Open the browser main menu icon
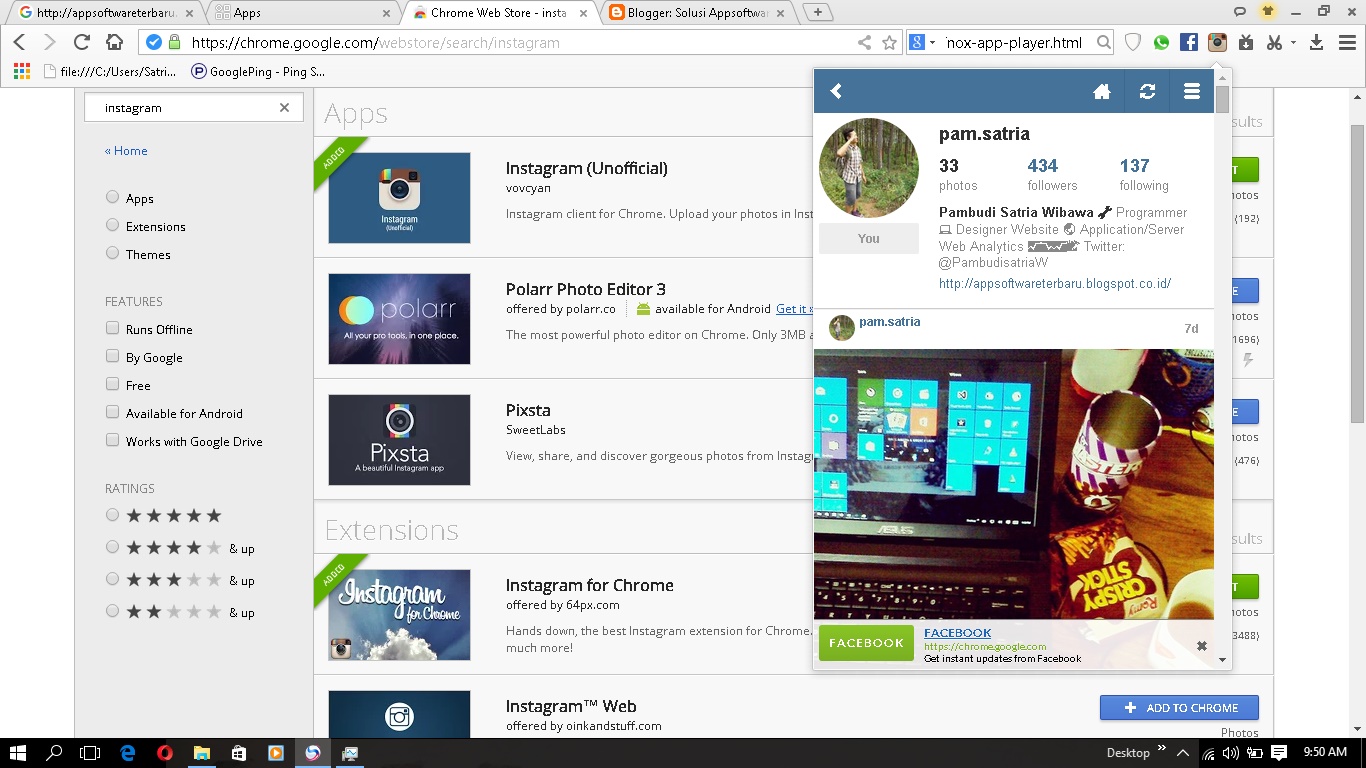 click(1345, 42)
